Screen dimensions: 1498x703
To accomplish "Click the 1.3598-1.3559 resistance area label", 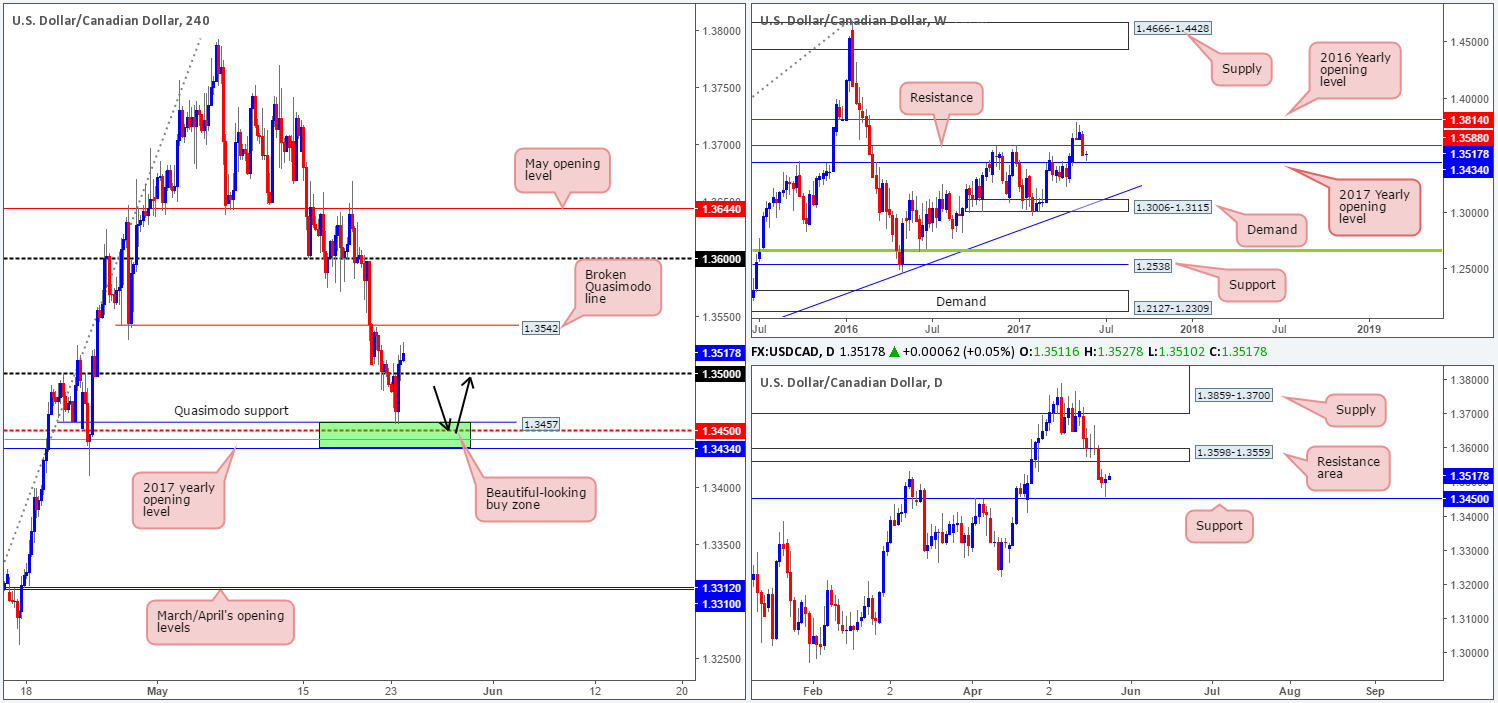I will pos(1235,454).
